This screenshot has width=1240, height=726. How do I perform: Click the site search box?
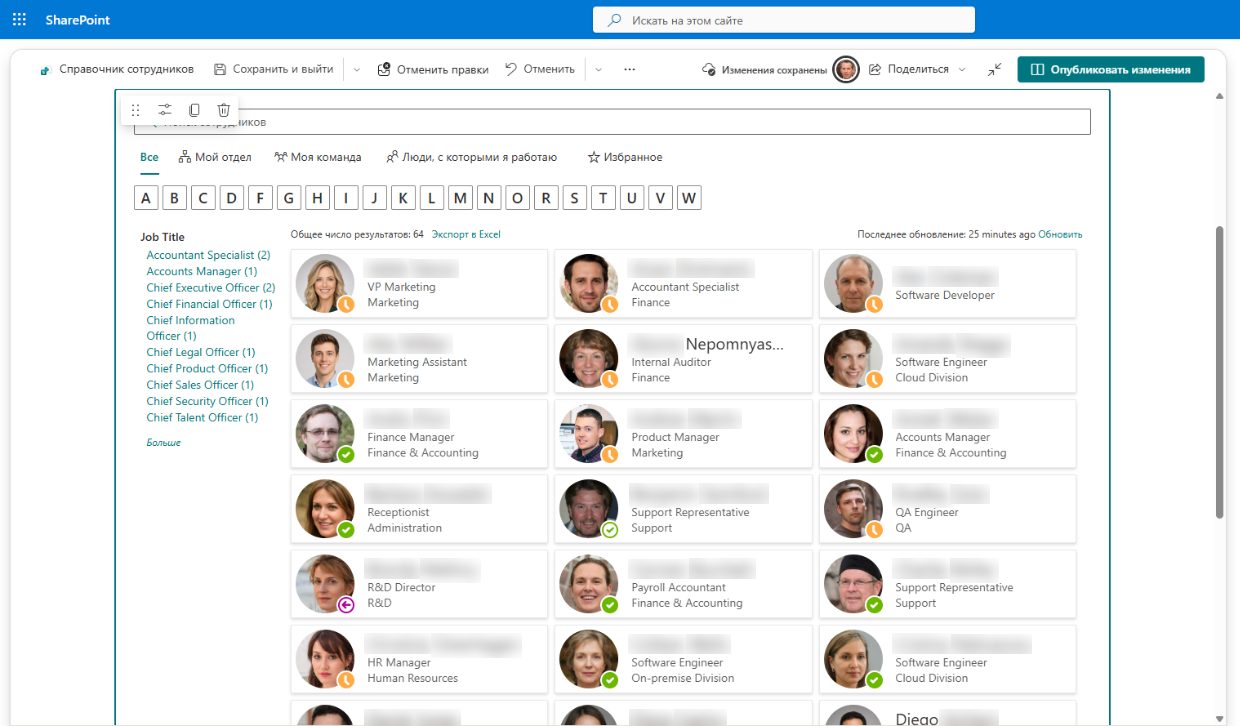click(784, 20)
